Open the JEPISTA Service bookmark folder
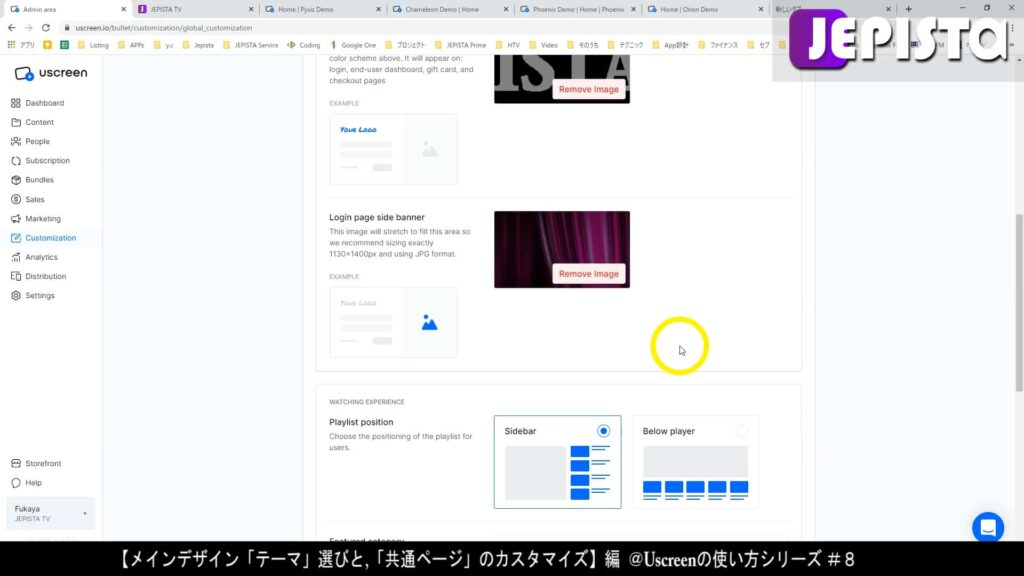 250,45
